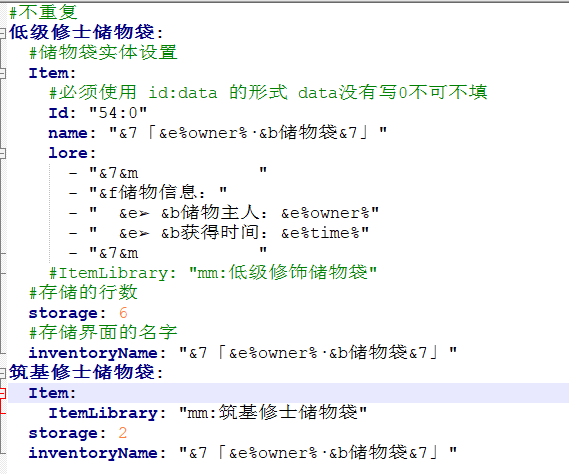Click the first inventoryName line

click(x=243, y=353)
